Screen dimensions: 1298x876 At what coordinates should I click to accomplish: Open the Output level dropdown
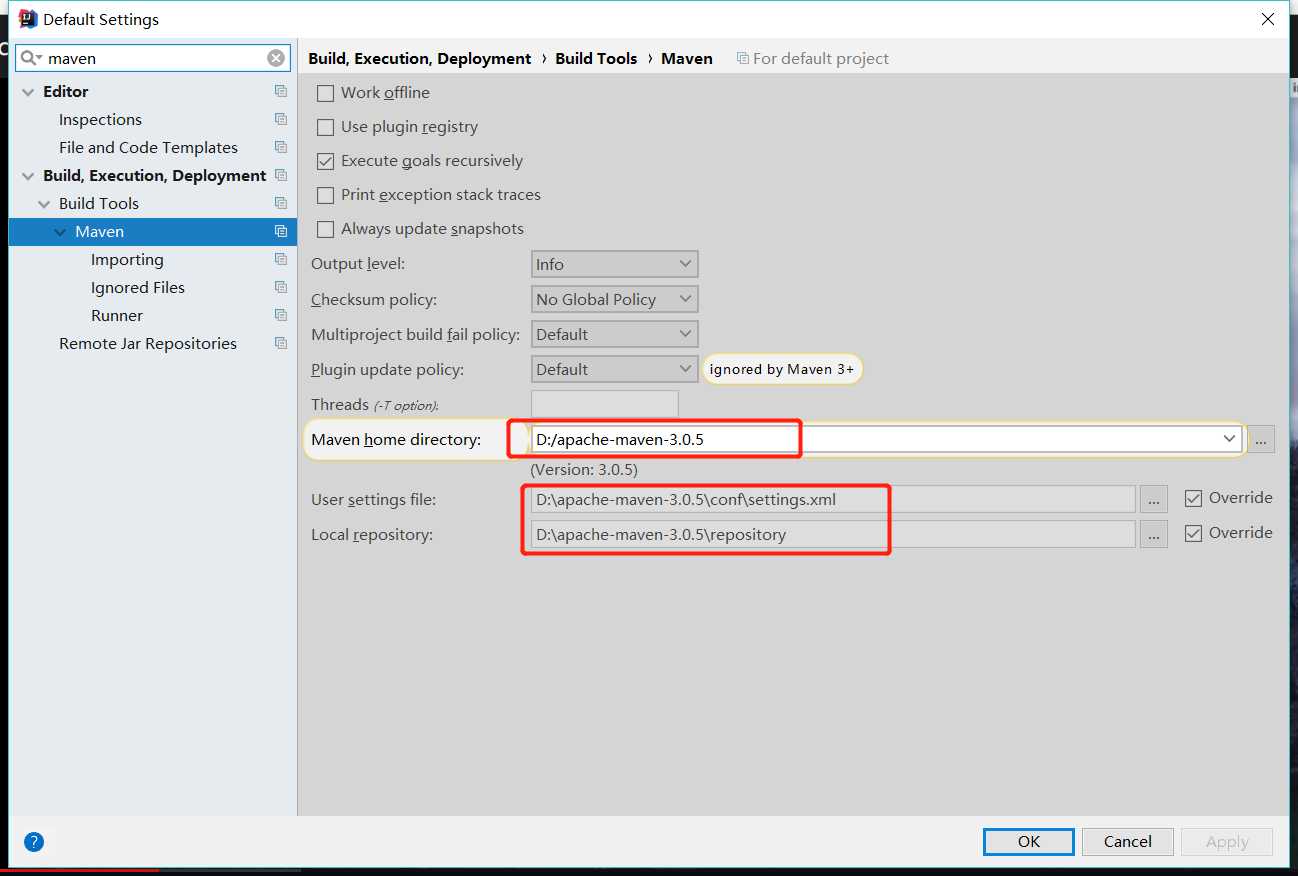click(614, 264)
